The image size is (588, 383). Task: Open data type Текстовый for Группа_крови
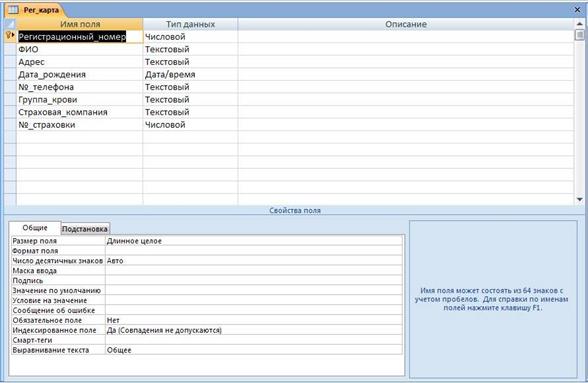click(190, 99)
